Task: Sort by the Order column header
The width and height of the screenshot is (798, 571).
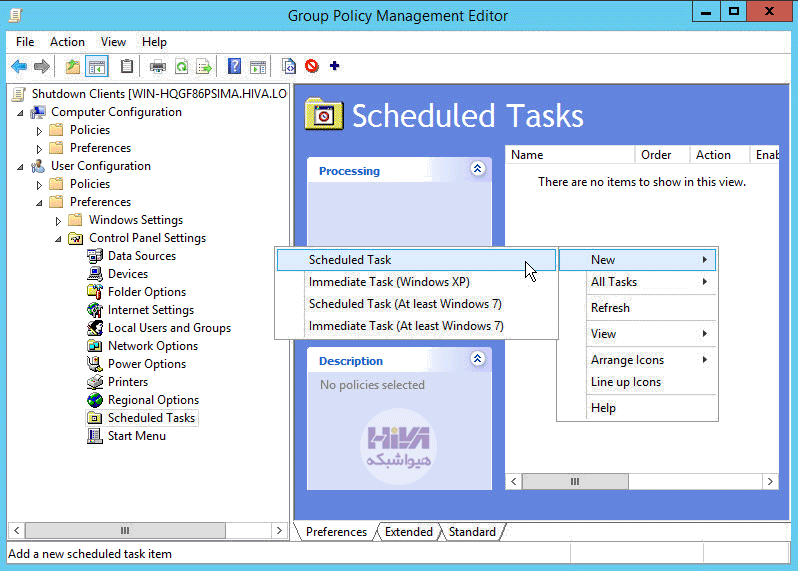Action: tap(662, 155)
